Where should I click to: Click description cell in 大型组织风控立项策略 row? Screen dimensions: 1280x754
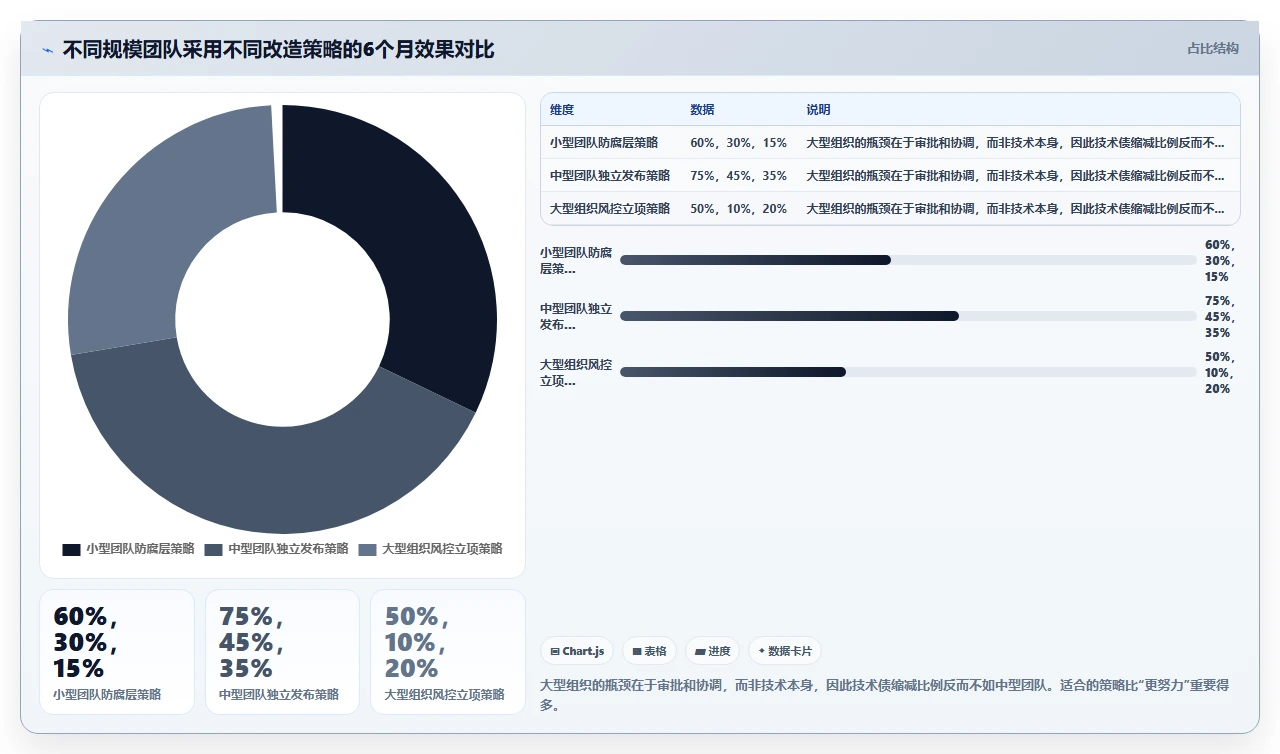point(1015,209)
